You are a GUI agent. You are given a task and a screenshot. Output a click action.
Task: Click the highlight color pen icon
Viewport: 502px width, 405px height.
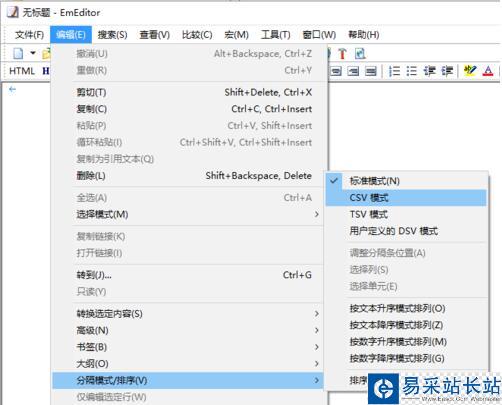pyautogui.click(x=470, y=71)
